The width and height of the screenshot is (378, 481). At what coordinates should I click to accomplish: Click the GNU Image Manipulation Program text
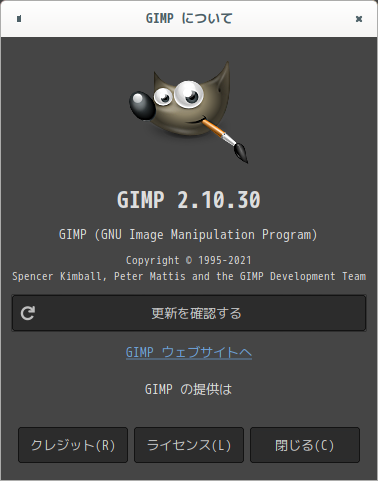click(188, 235)
